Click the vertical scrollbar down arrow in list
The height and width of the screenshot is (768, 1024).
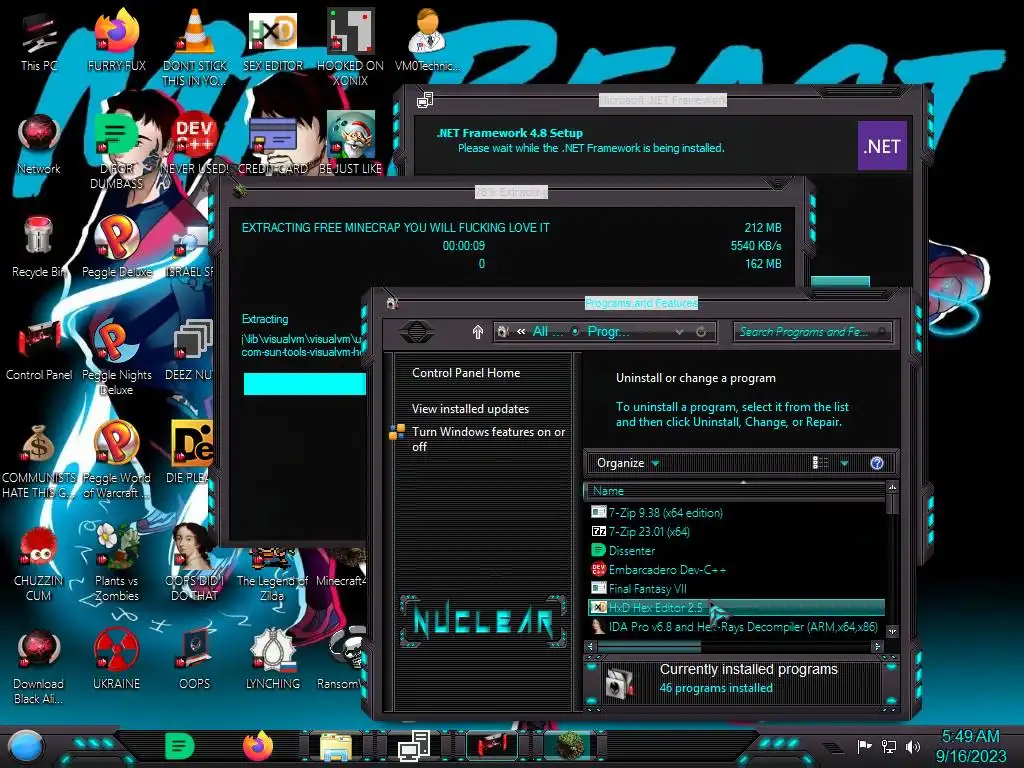point(892,632)
